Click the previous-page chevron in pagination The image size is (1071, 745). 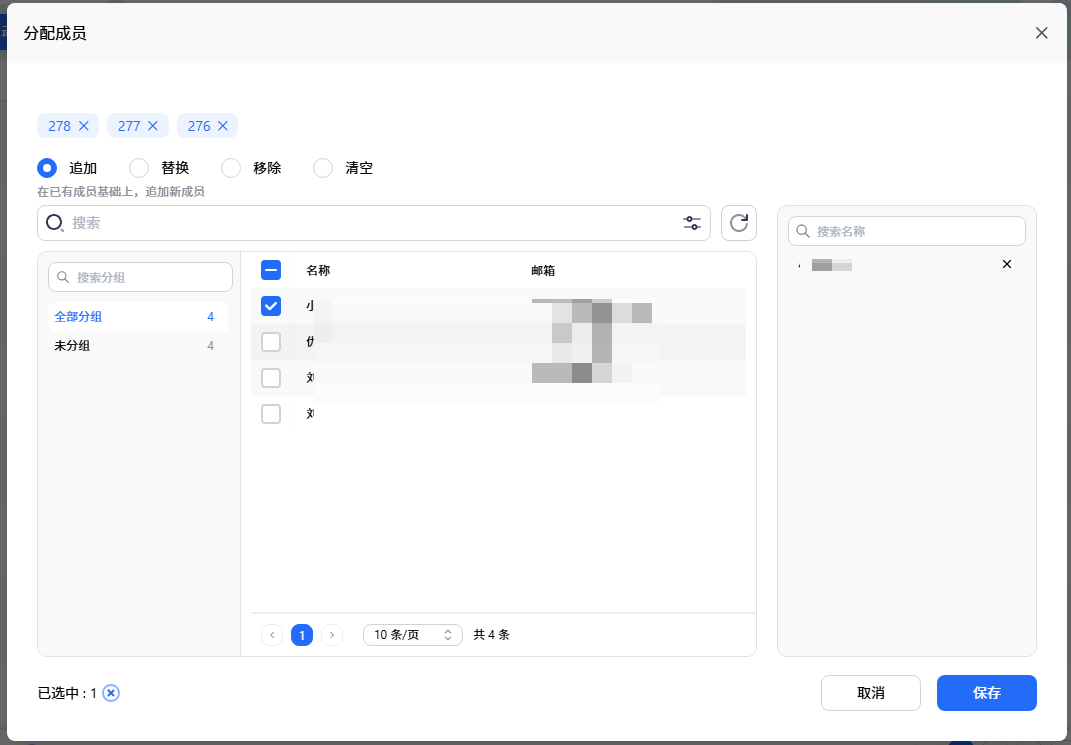pyautogui.click(x=271, y=634)
